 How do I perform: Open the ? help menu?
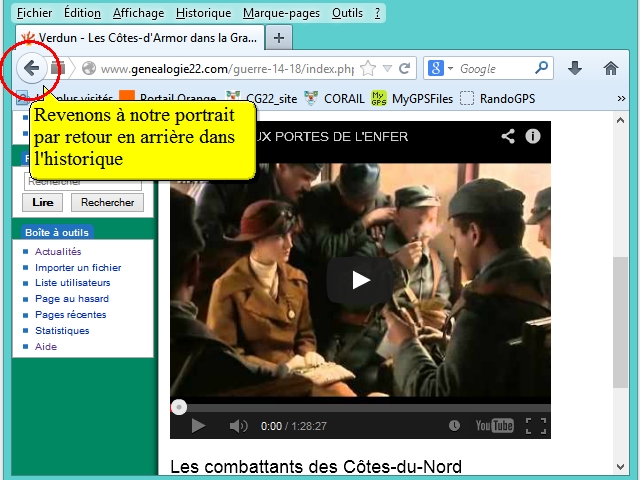[378, 13]
